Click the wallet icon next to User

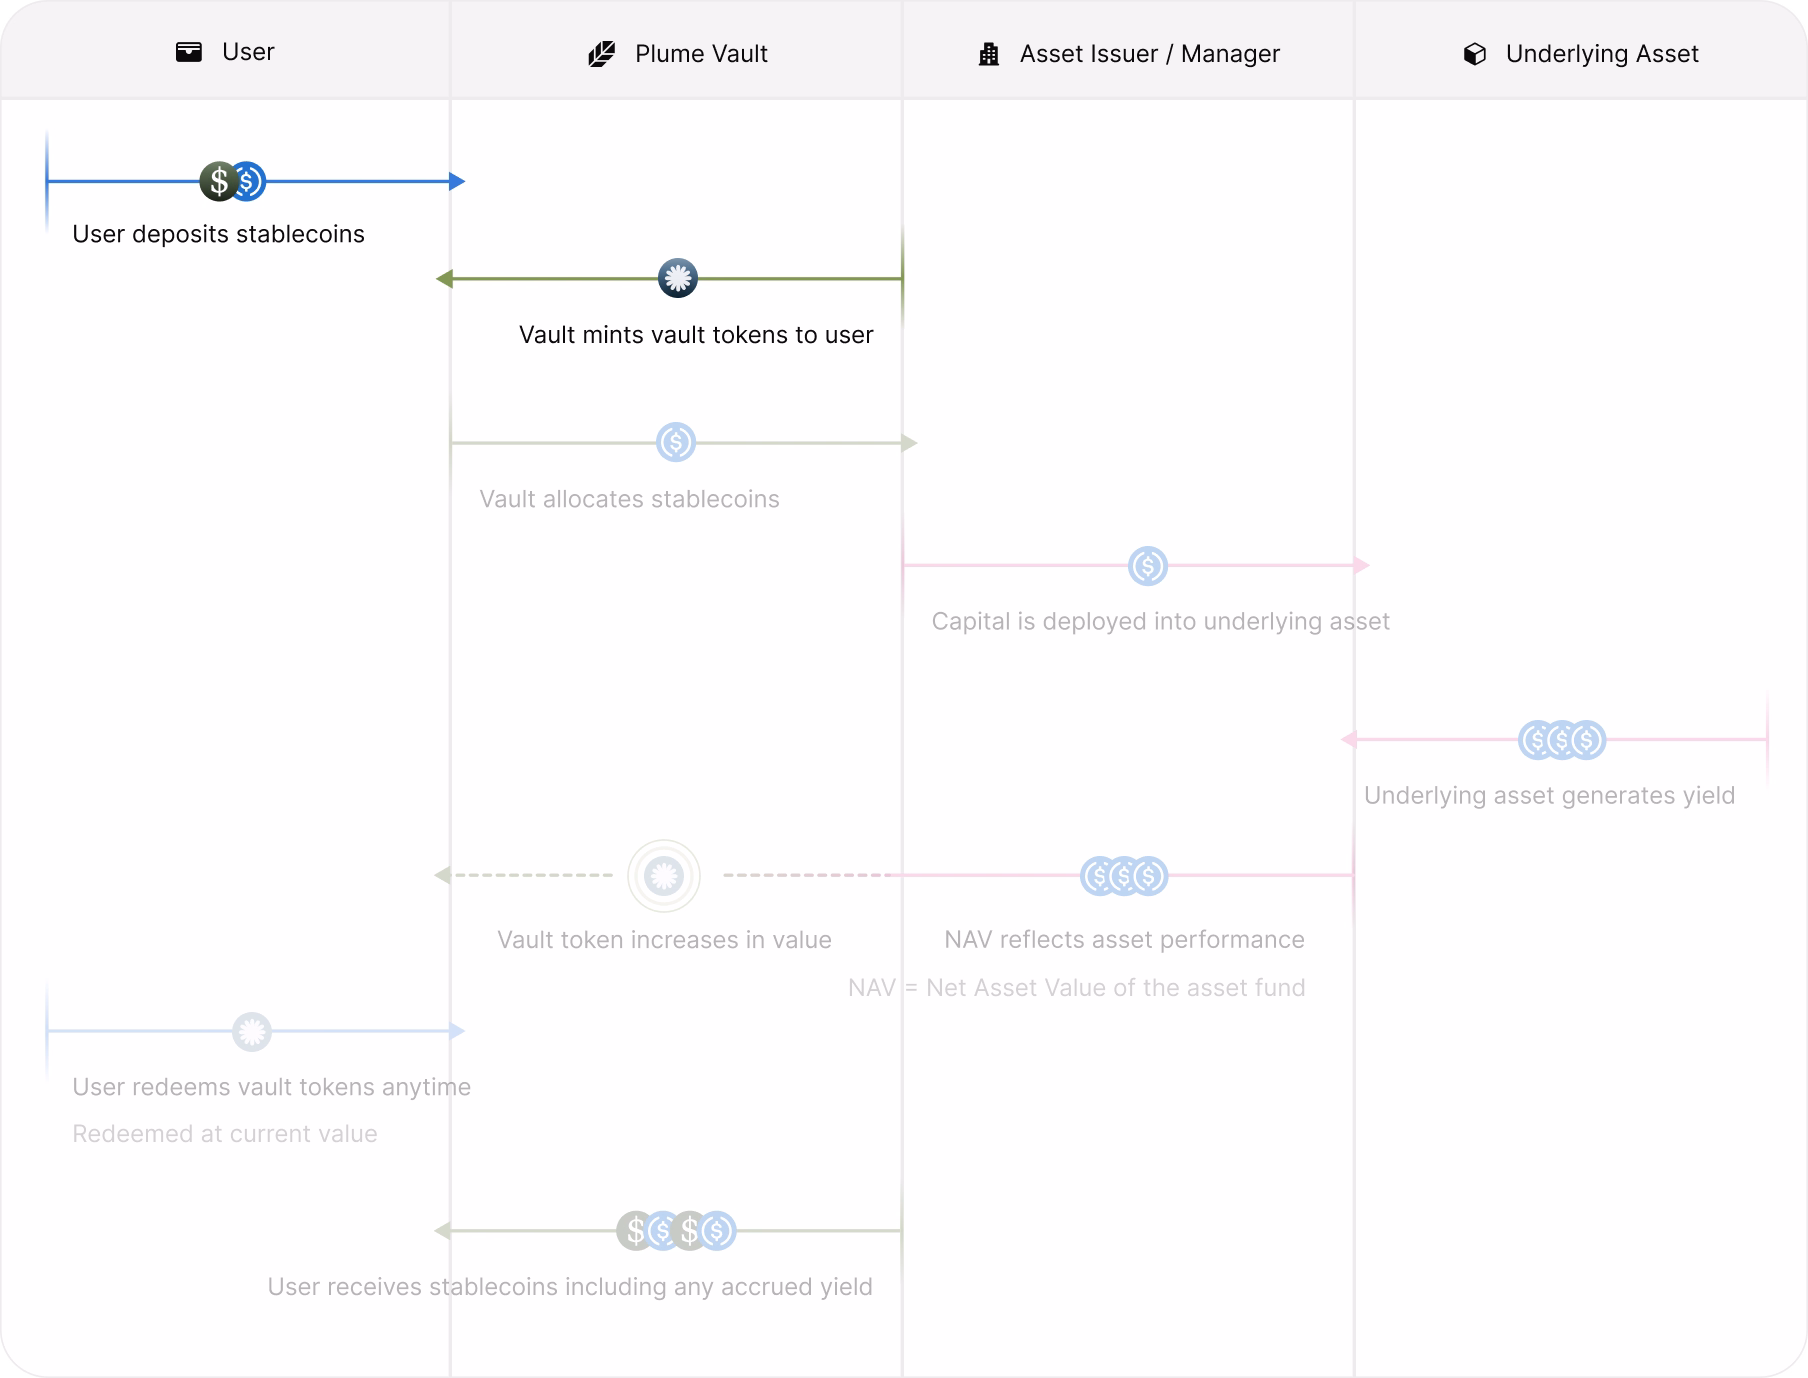tap(189, 52)
